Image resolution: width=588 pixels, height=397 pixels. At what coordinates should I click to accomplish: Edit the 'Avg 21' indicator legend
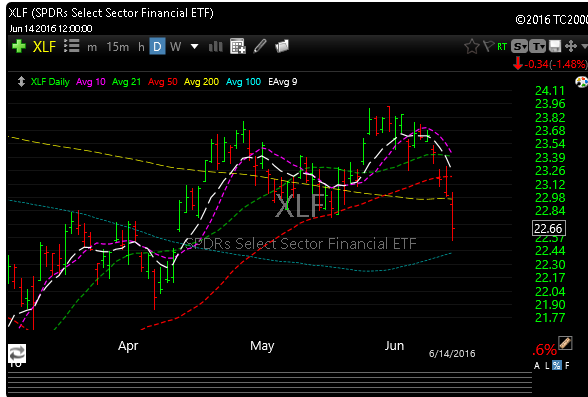(x=126, y=82)
